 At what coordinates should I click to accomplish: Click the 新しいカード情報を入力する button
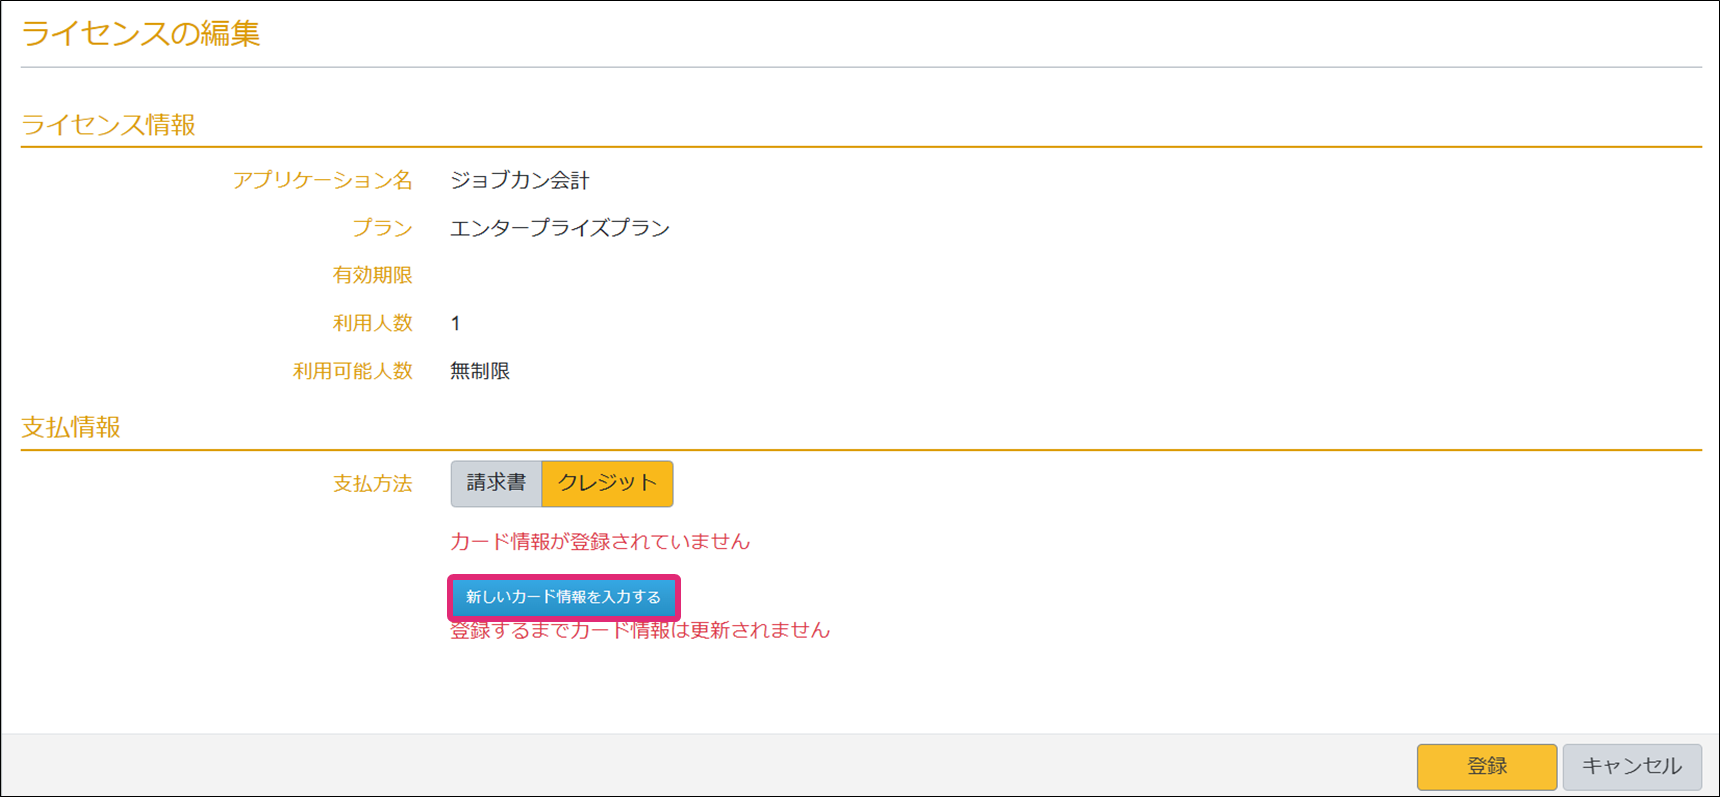(563, 597)
